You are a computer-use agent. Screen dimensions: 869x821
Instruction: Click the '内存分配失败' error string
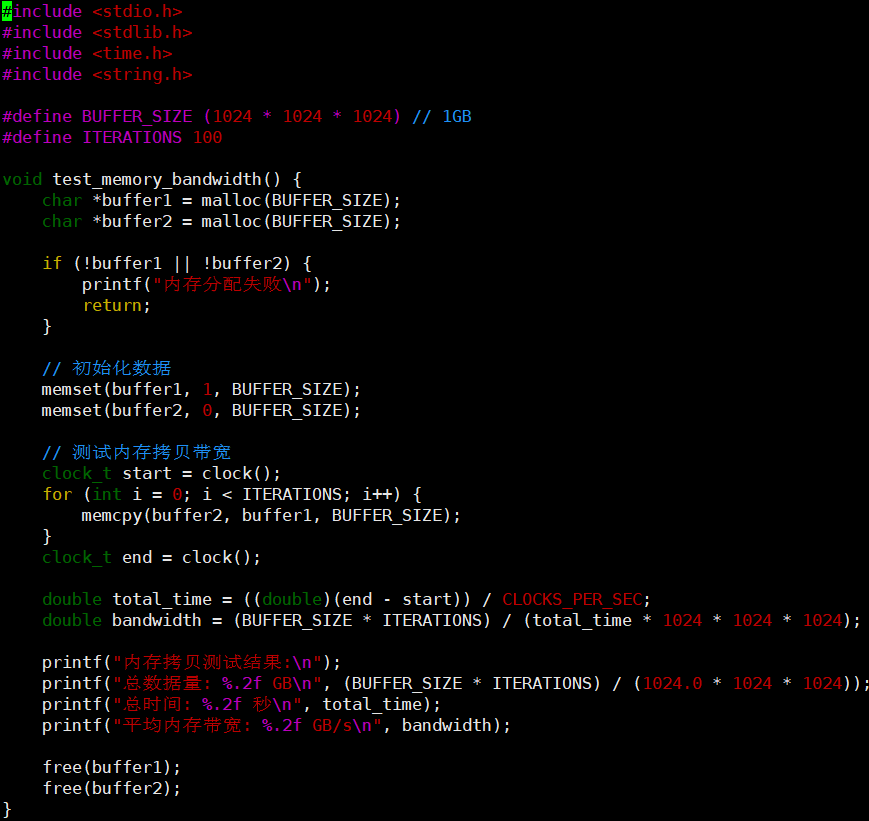[x=233, y=284]
